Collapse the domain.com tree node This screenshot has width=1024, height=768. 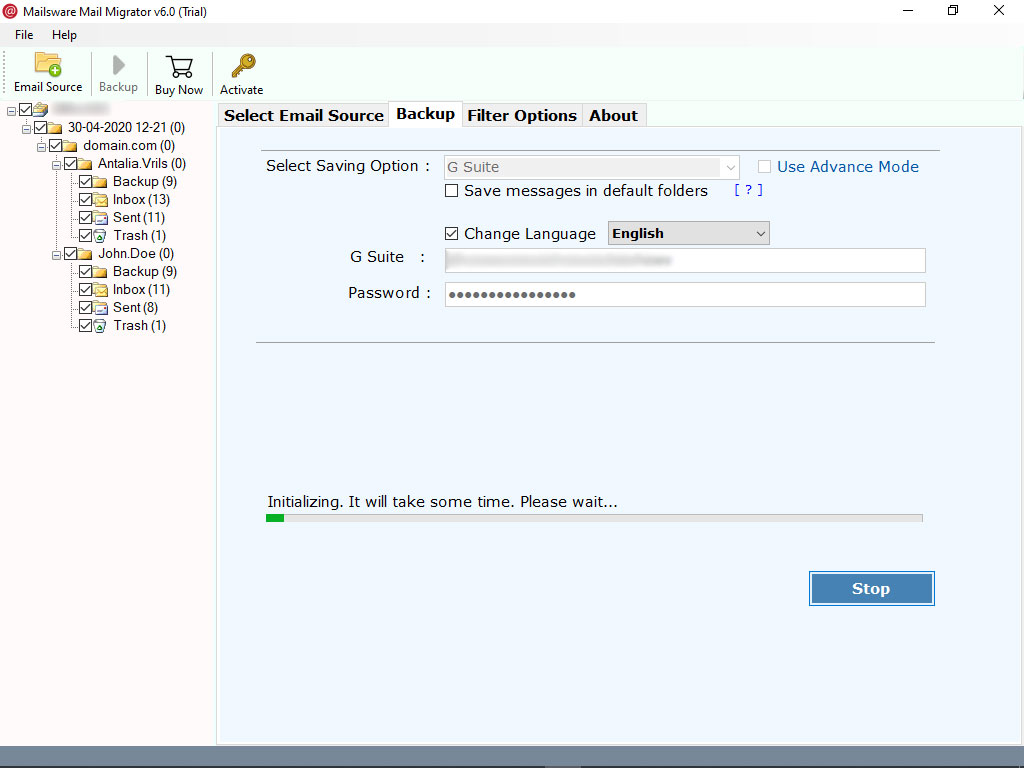coord(41,148)
